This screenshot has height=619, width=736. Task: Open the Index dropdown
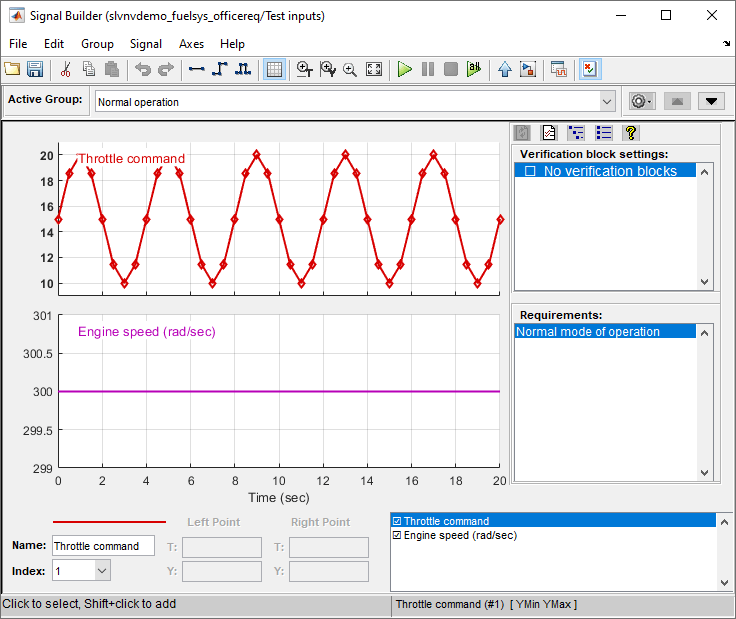pyautogui.click(x=102, y=570)
